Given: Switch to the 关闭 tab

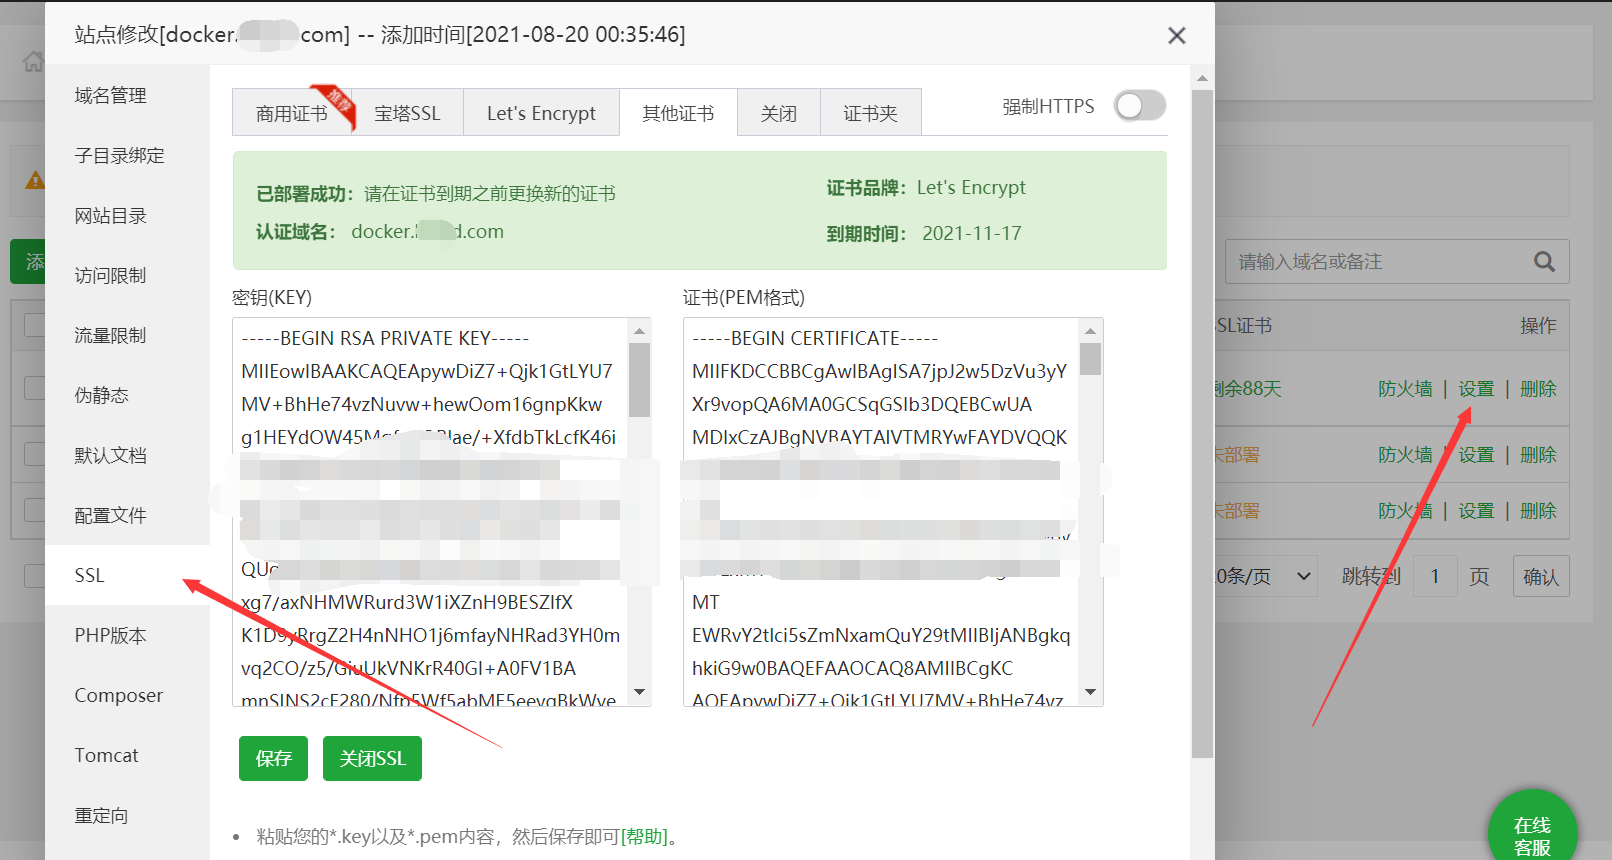Looking at the screenshot, I should [x=778, y=113].
